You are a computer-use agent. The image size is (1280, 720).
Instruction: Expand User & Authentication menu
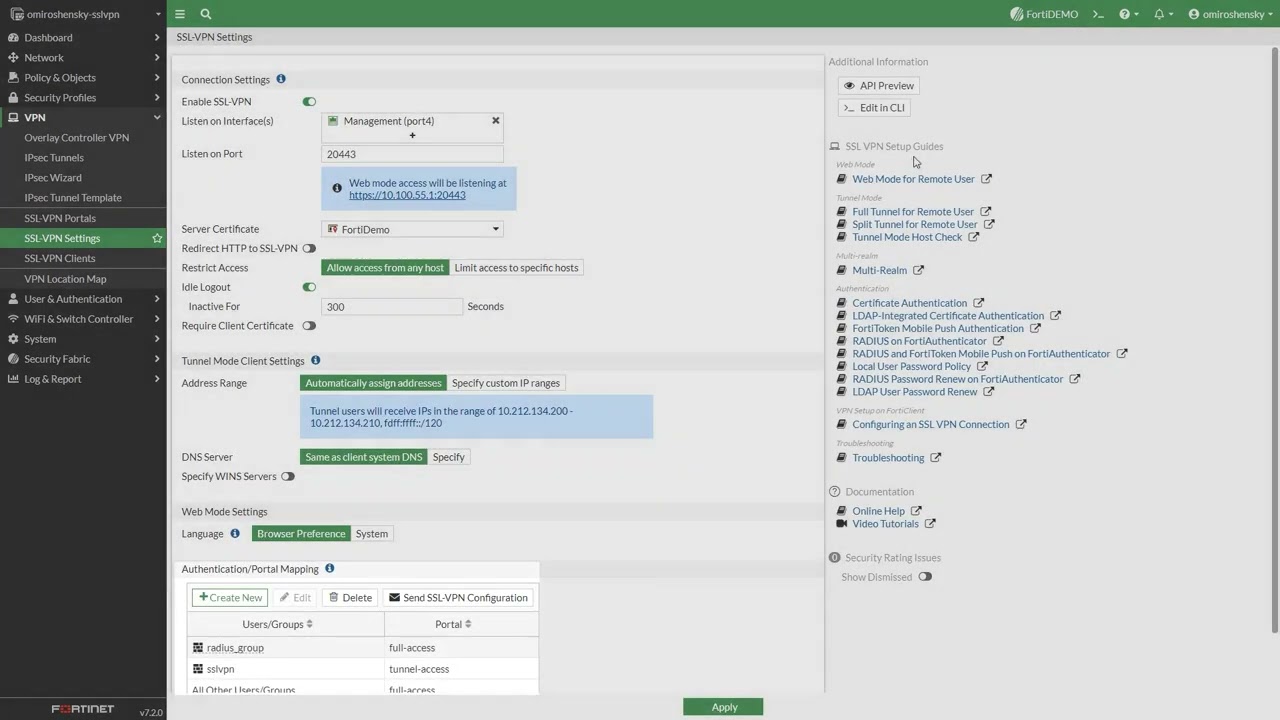coord(83,299)
